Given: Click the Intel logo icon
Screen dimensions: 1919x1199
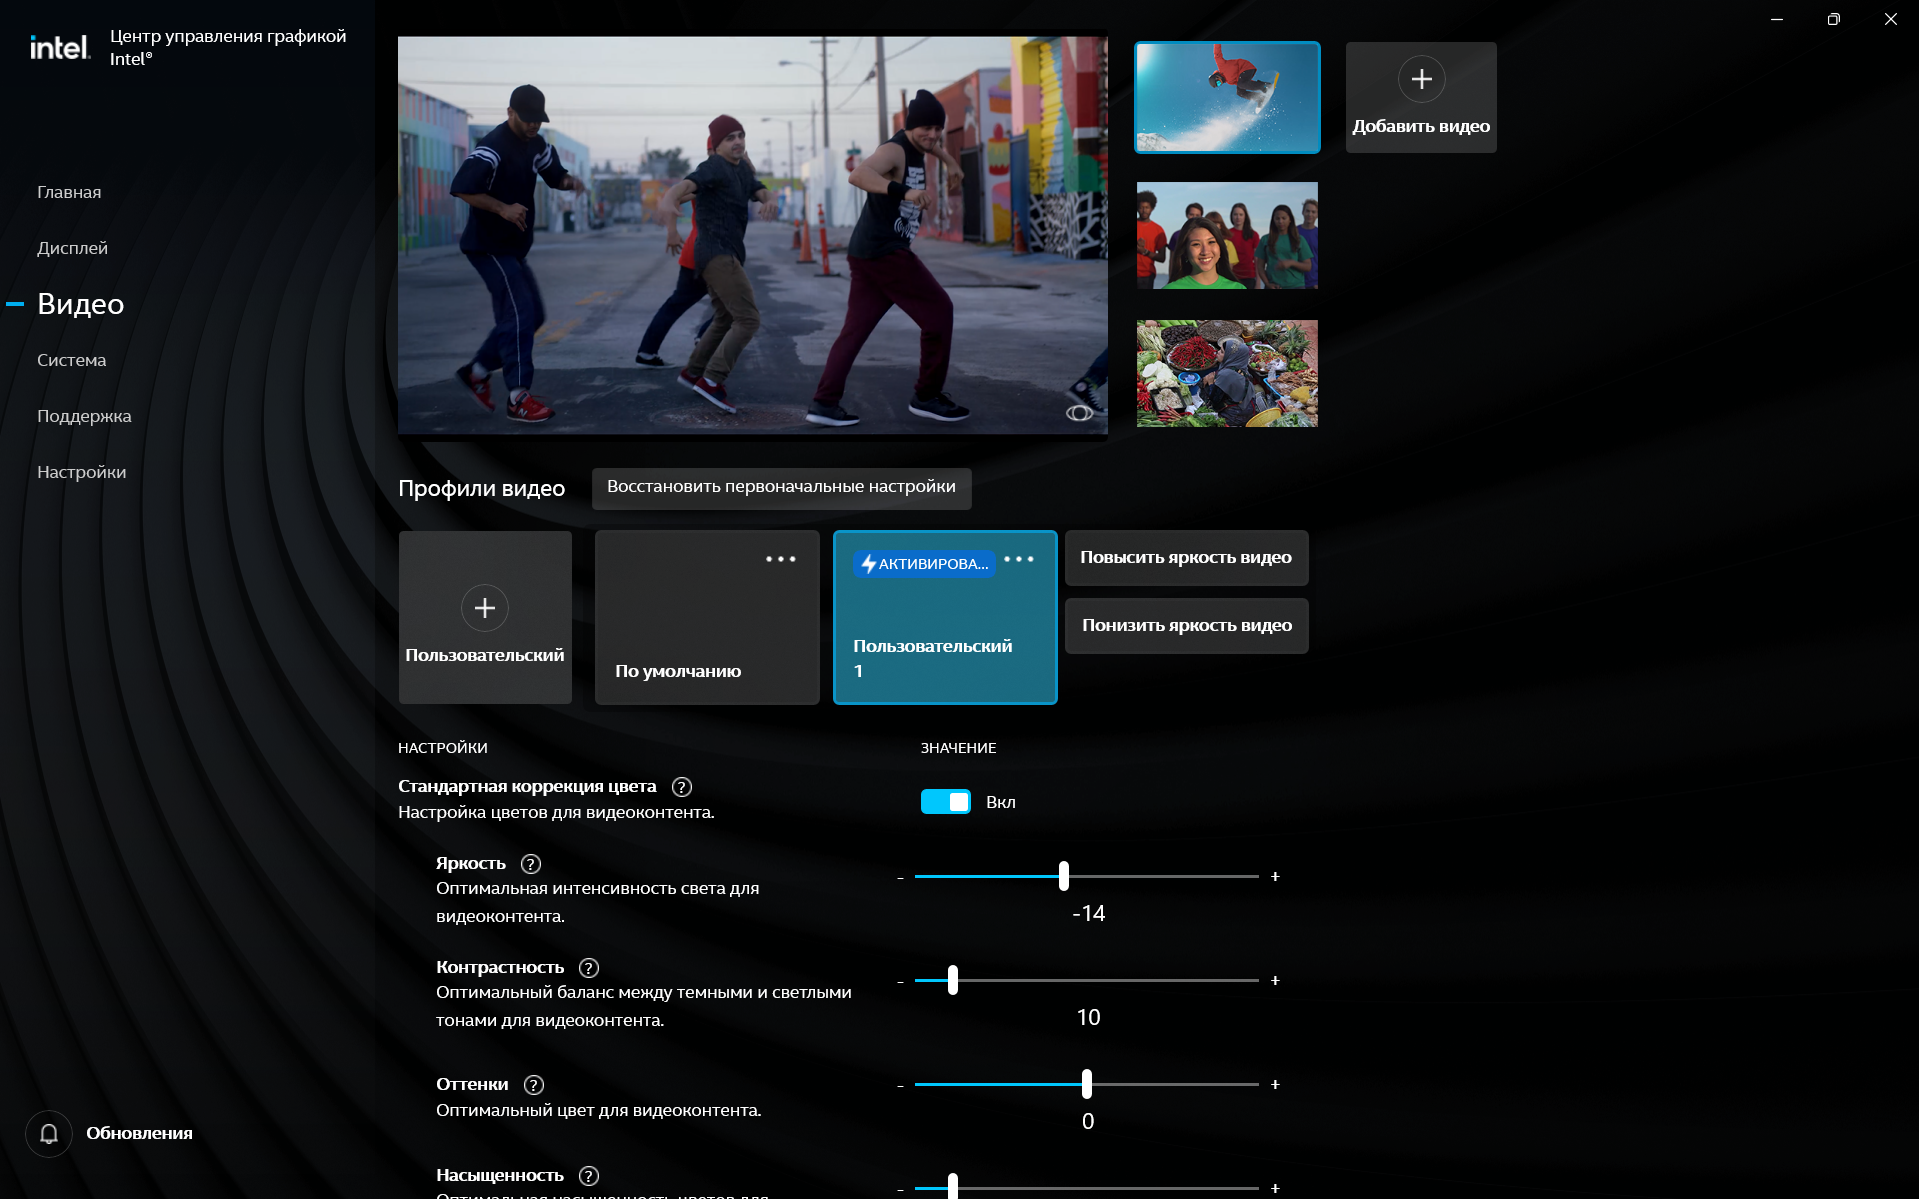Looking at the screenshot, I should point(60,47).
